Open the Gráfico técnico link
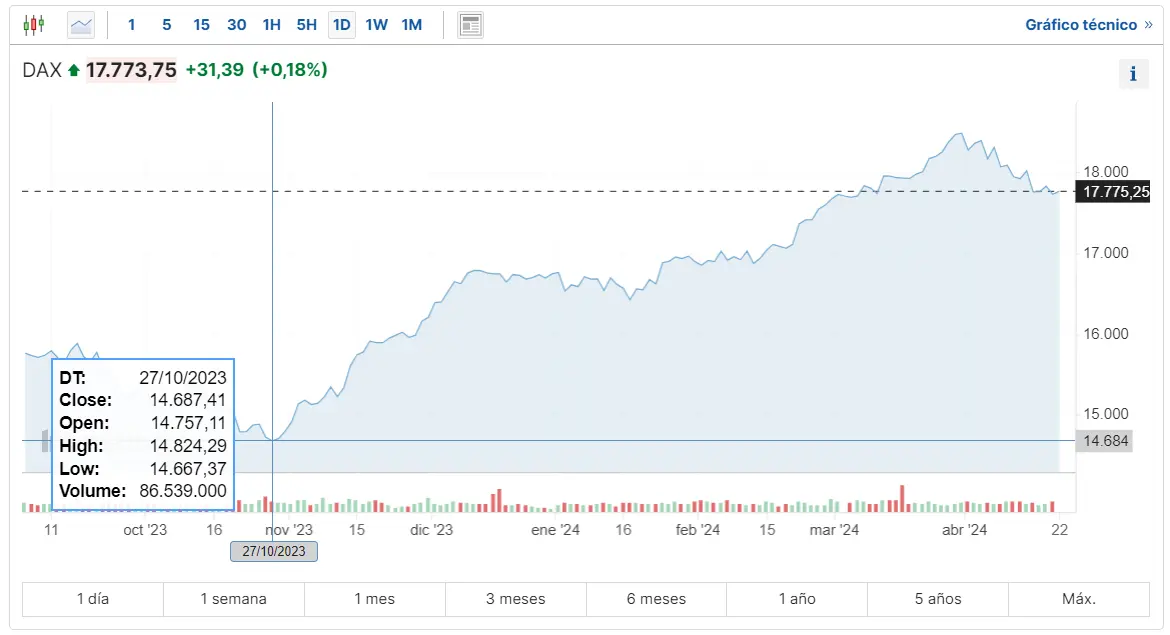This screenshot has width=1170, height=635. [x=1083, y=24]
